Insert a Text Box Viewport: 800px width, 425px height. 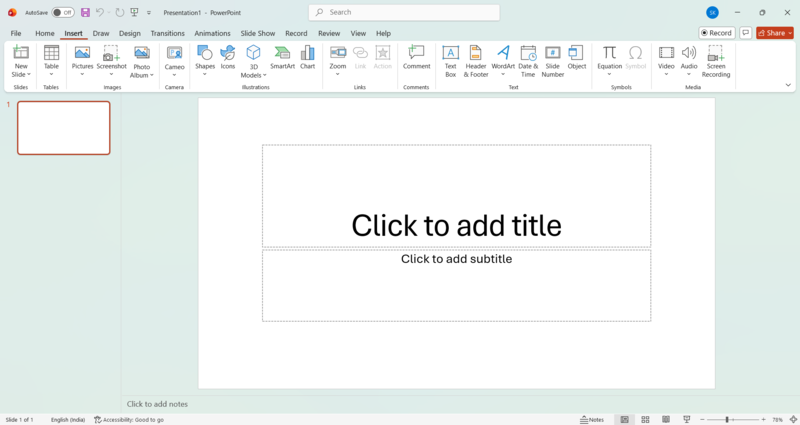451,61
